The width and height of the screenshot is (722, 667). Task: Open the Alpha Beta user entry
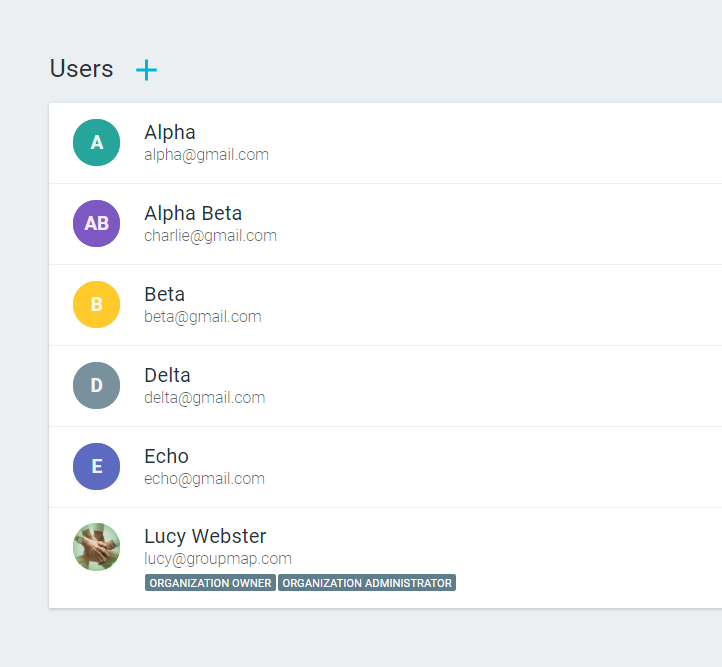click(x=193, y=213)
